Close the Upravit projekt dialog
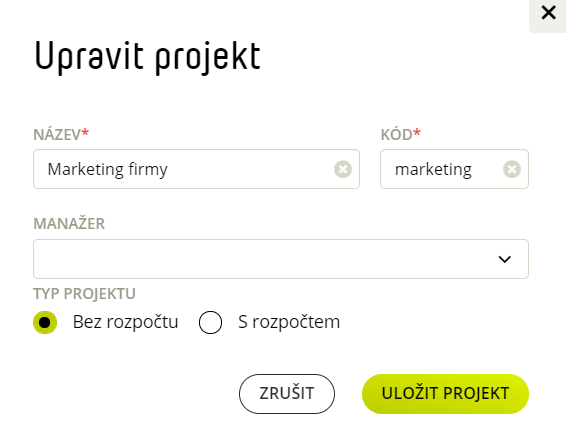This screenshot has width=566, height=431. 548,13
